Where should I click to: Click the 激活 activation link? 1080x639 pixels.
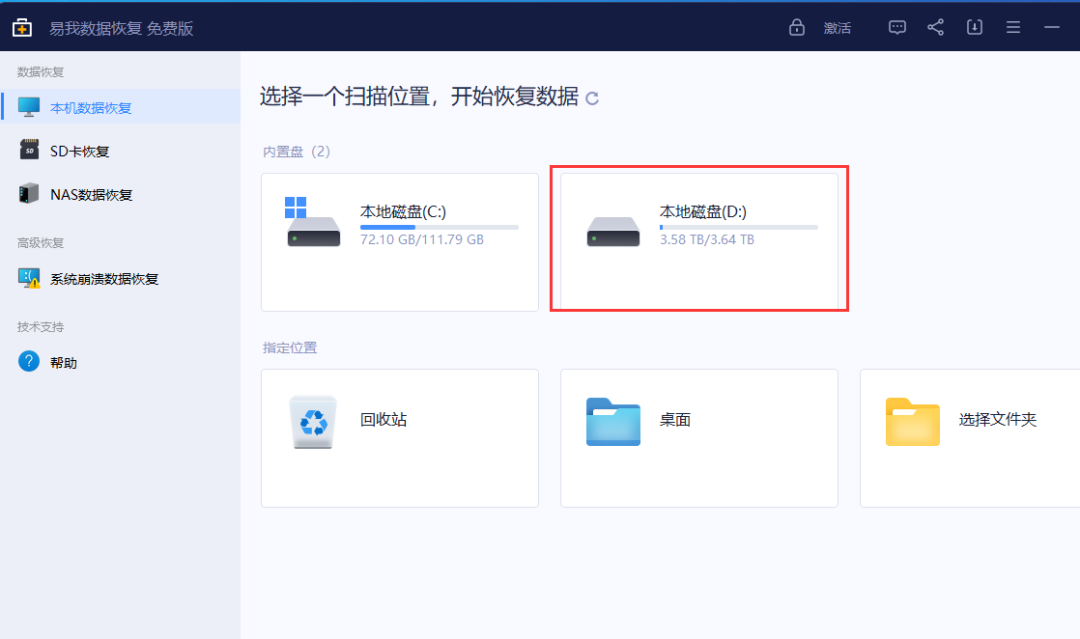[838, 28]
